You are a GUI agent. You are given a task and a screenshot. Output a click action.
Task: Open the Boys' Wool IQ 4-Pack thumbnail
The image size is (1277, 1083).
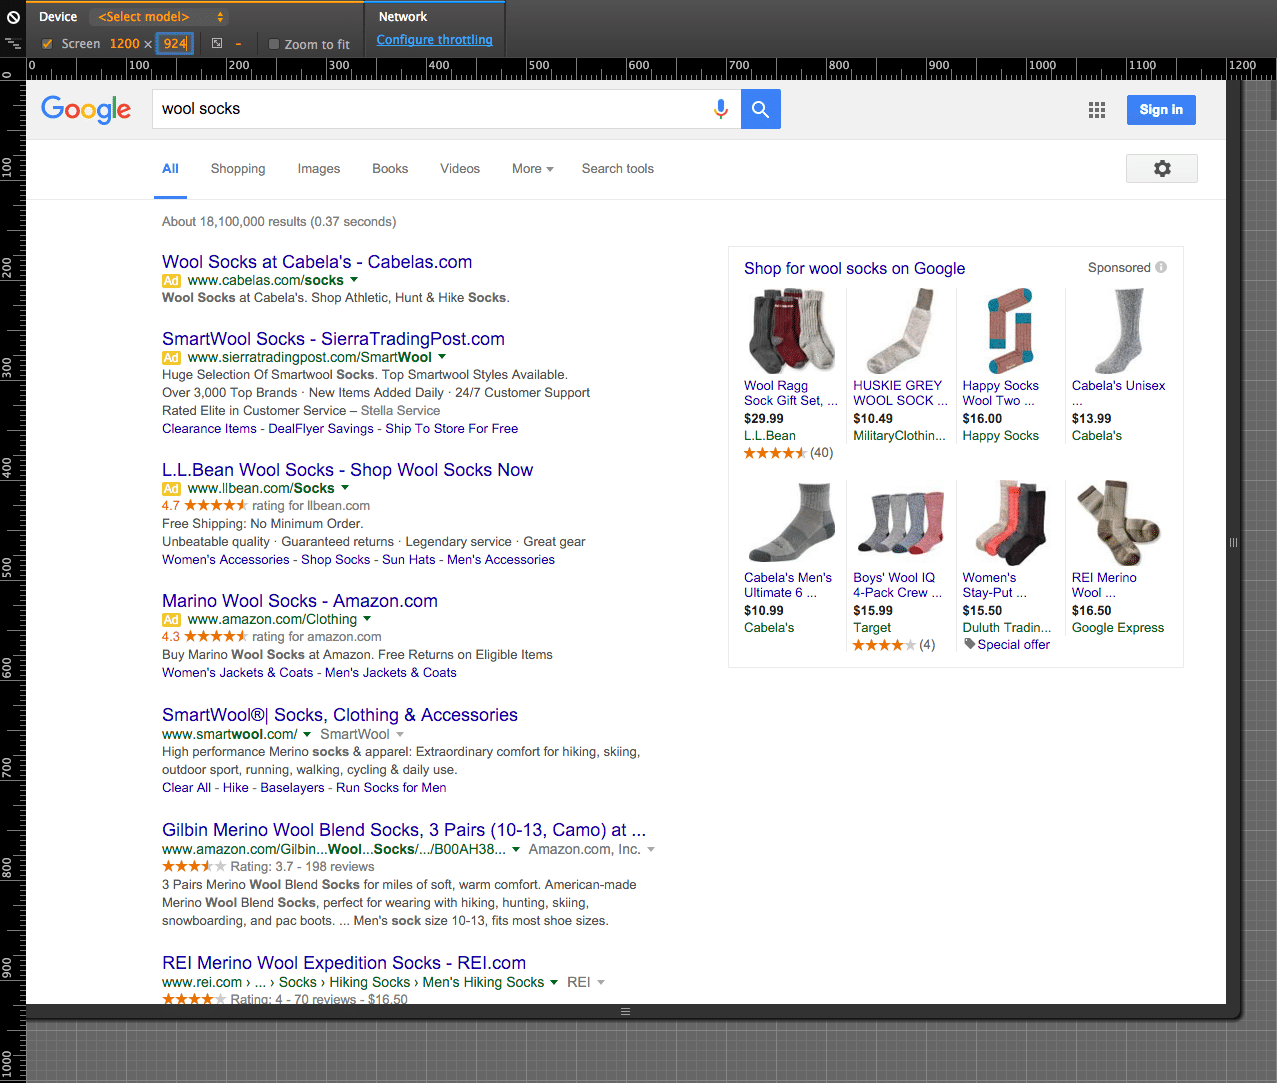coord(901,523)
